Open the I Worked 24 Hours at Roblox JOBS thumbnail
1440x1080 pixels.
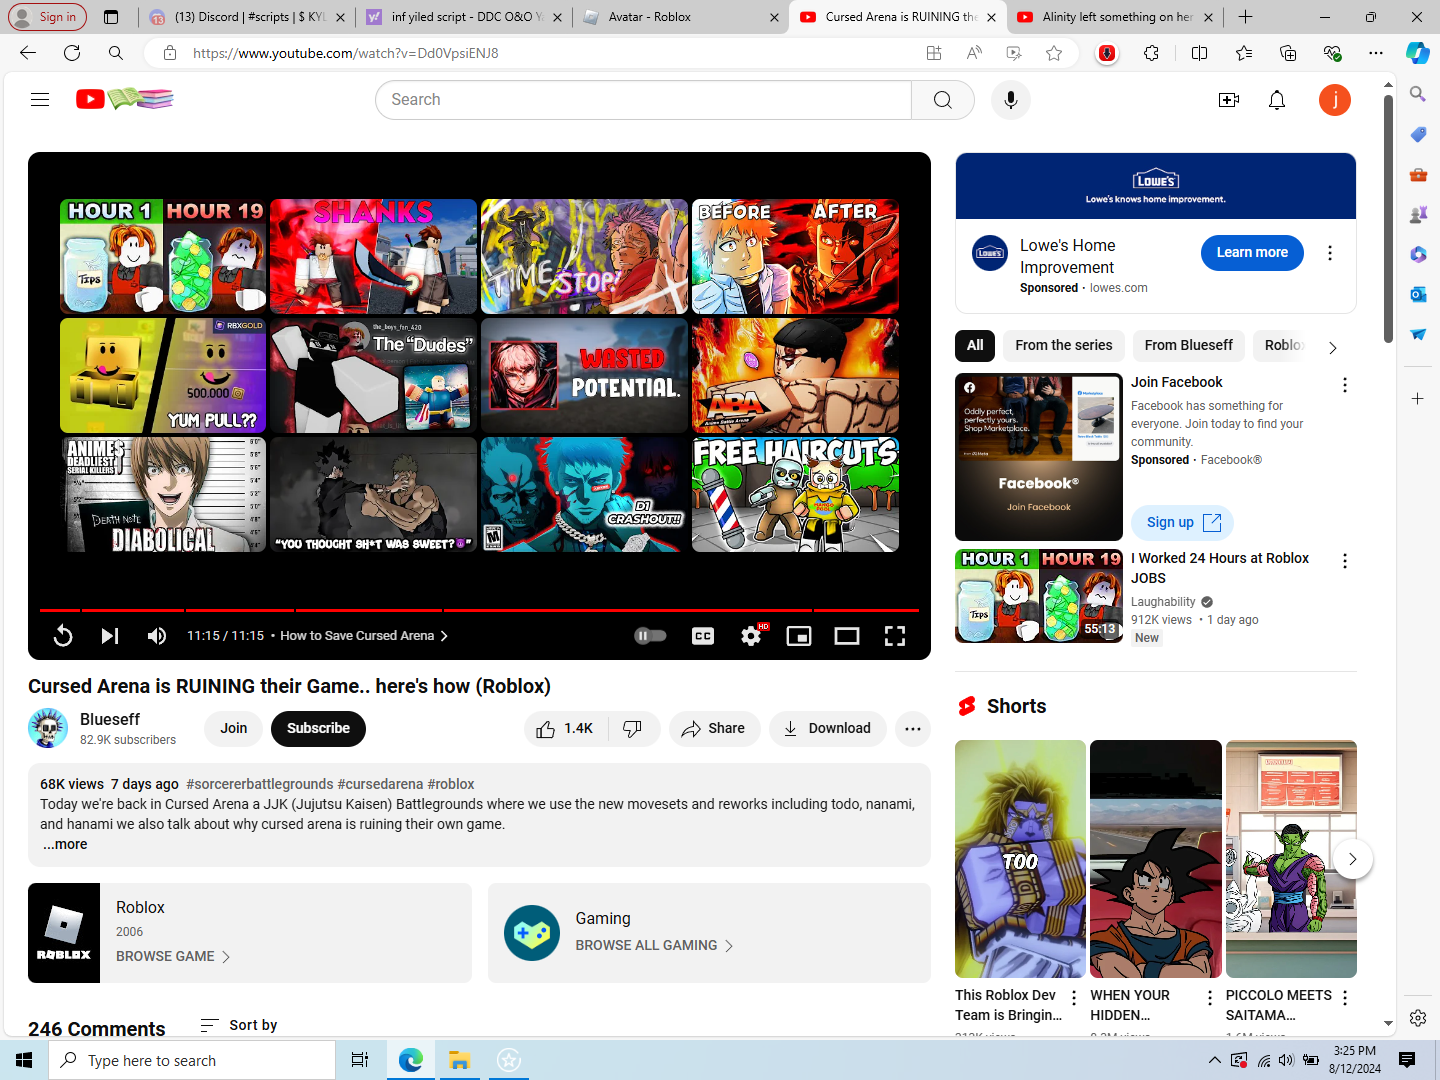(x=1039, y=596)
